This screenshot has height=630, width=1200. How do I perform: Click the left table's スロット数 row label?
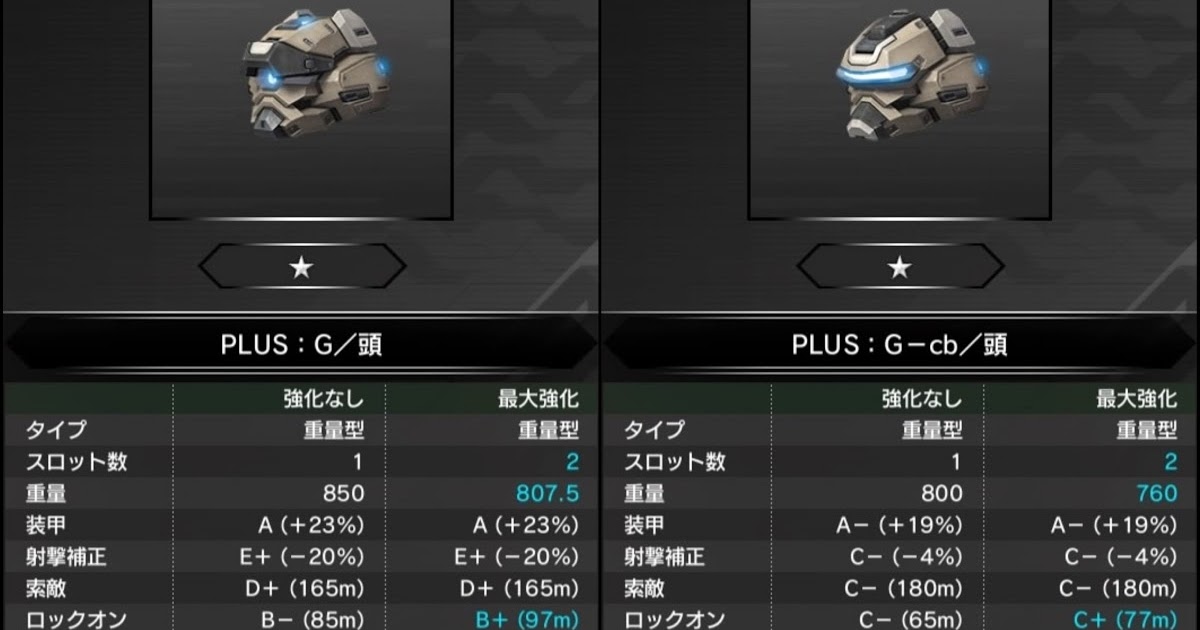coord(77,462)
